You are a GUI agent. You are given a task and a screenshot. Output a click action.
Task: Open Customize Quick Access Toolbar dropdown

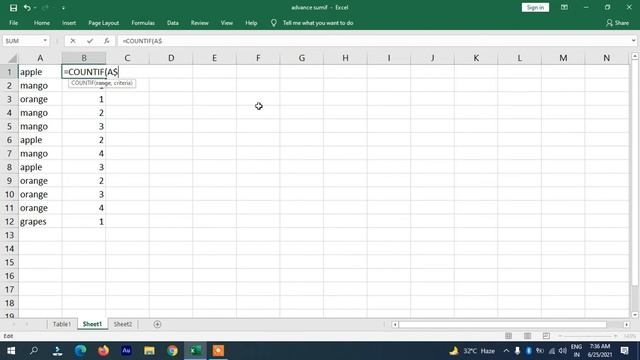[x=63, y=8]
